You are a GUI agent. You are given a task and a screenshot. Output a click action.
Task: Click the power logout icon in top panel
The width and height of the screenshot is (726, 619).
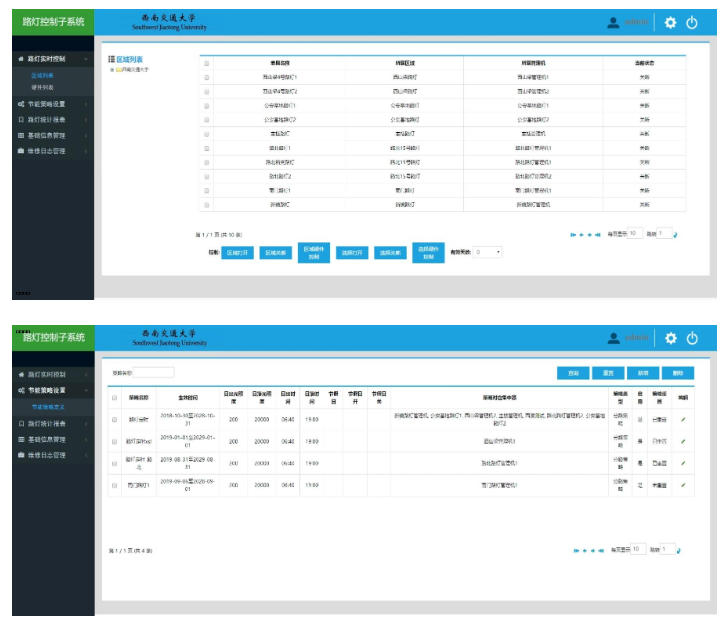pos(692,22)
